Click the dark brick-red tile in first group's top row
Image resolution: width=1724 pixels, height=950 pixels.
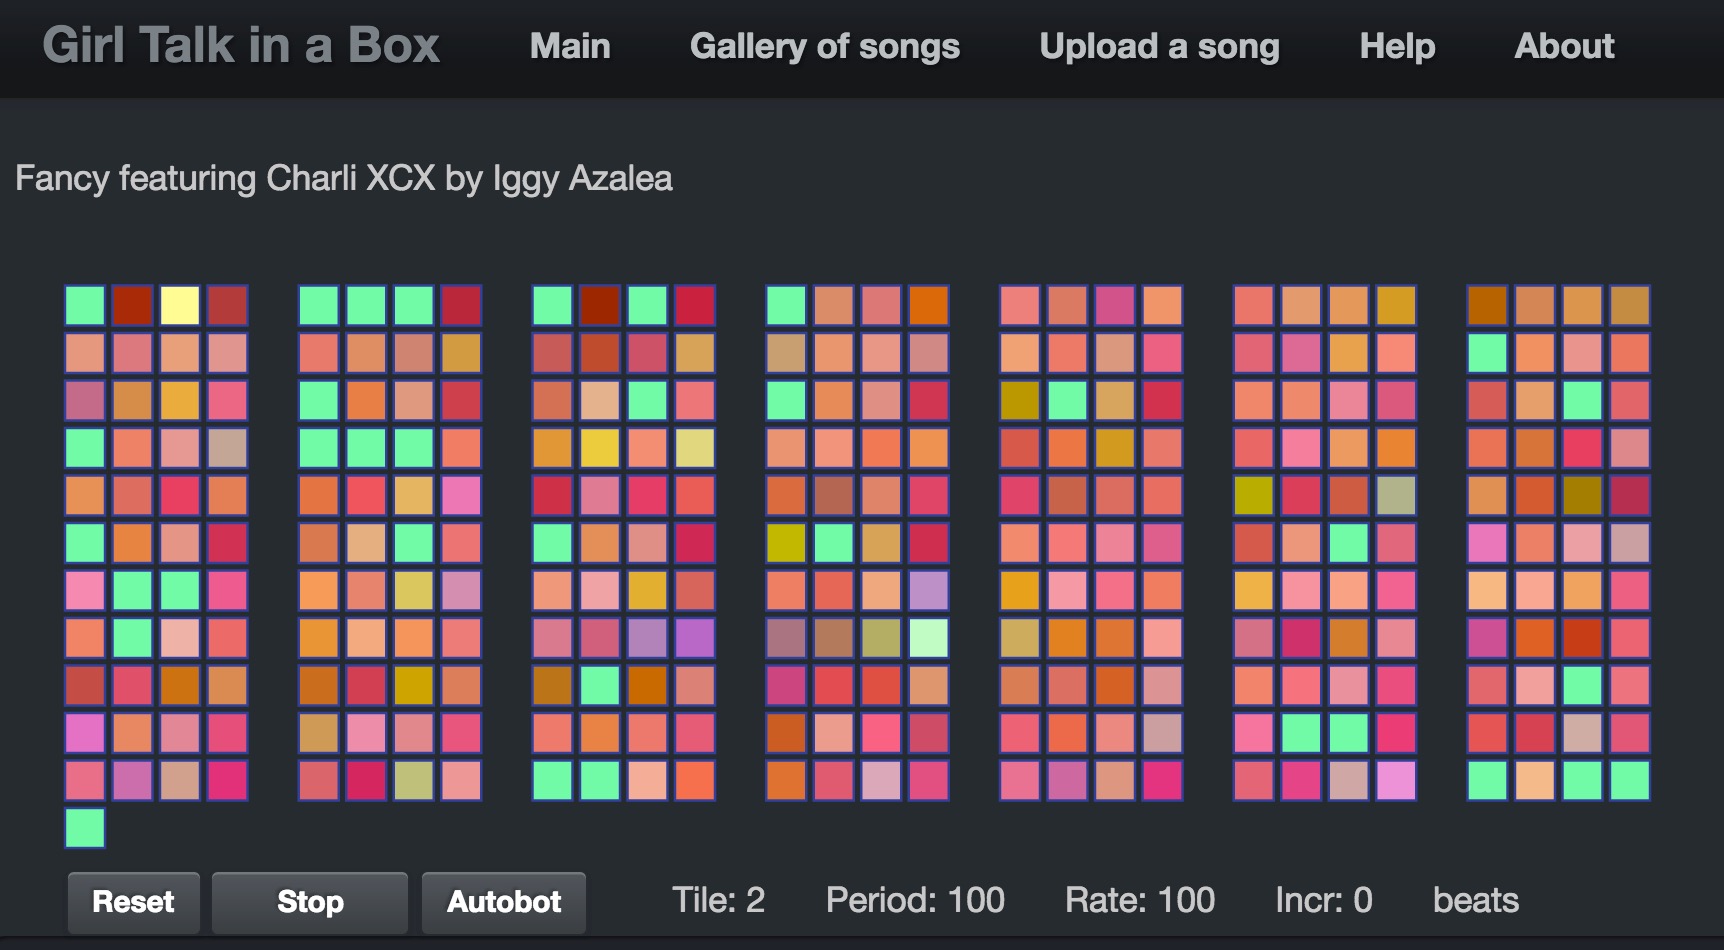click(132, 305)
